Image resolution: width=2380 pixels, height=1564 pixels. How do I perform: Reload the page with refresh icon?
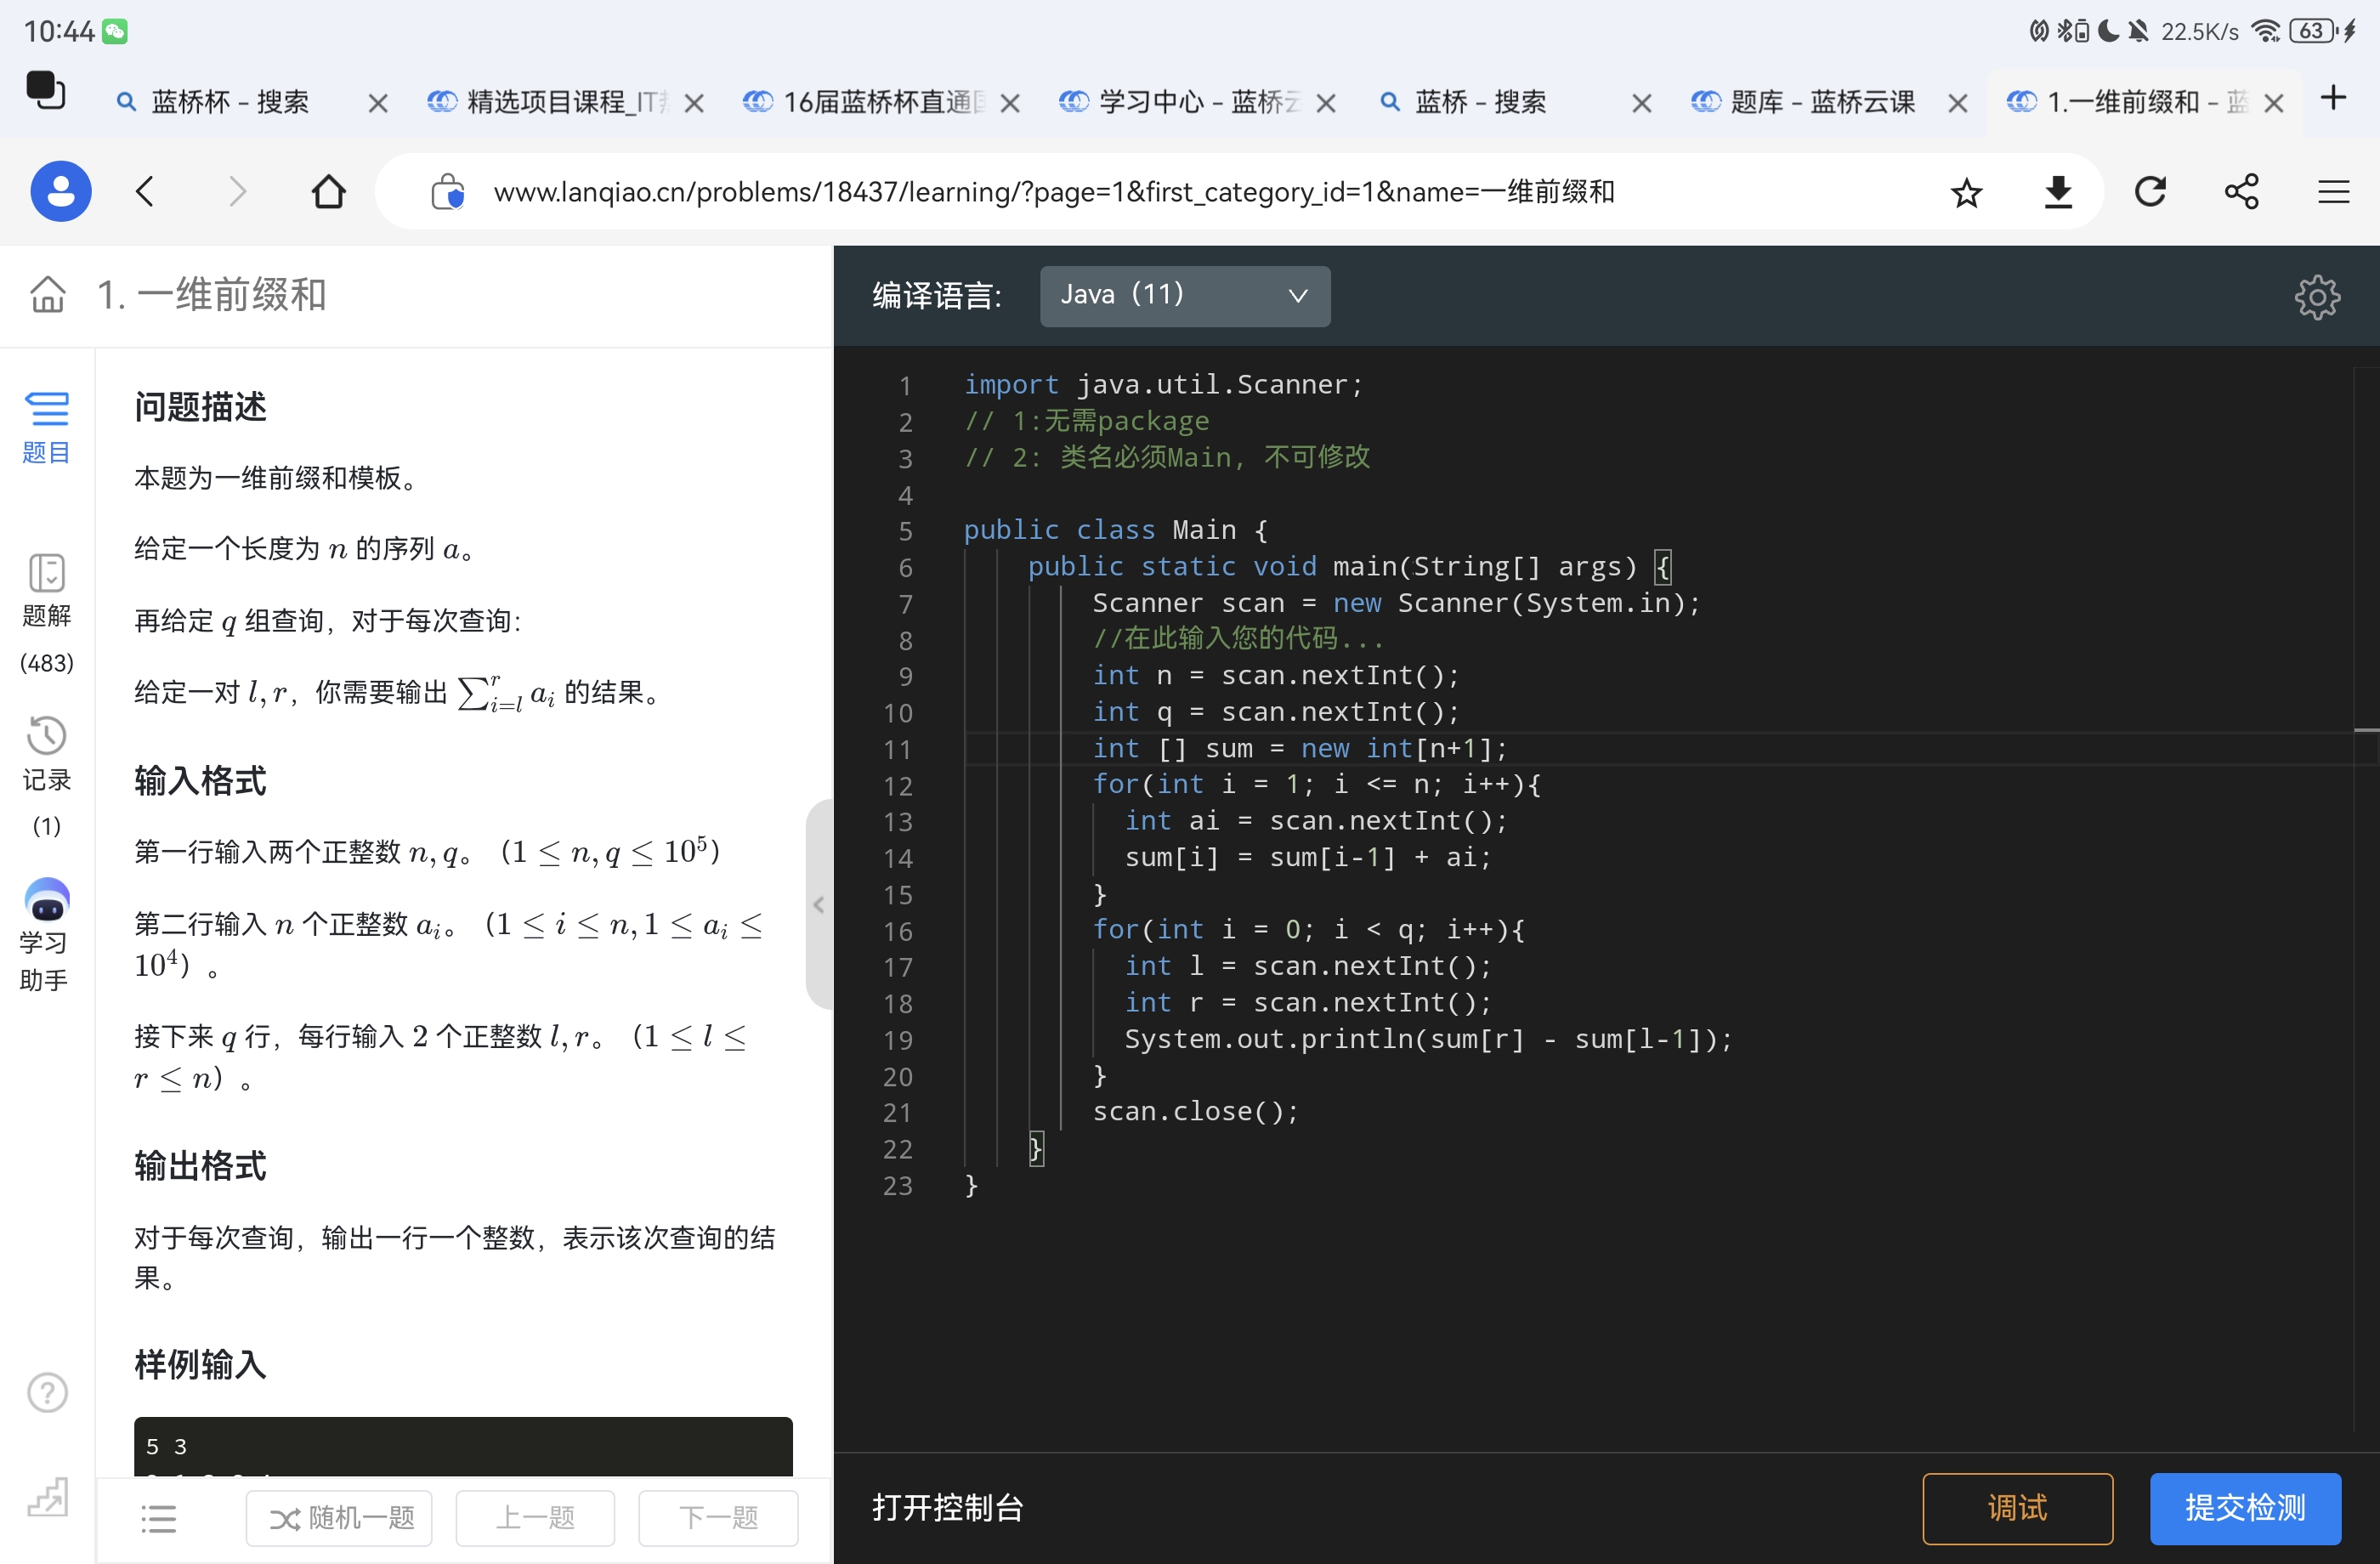click(x=2150, y=192)
